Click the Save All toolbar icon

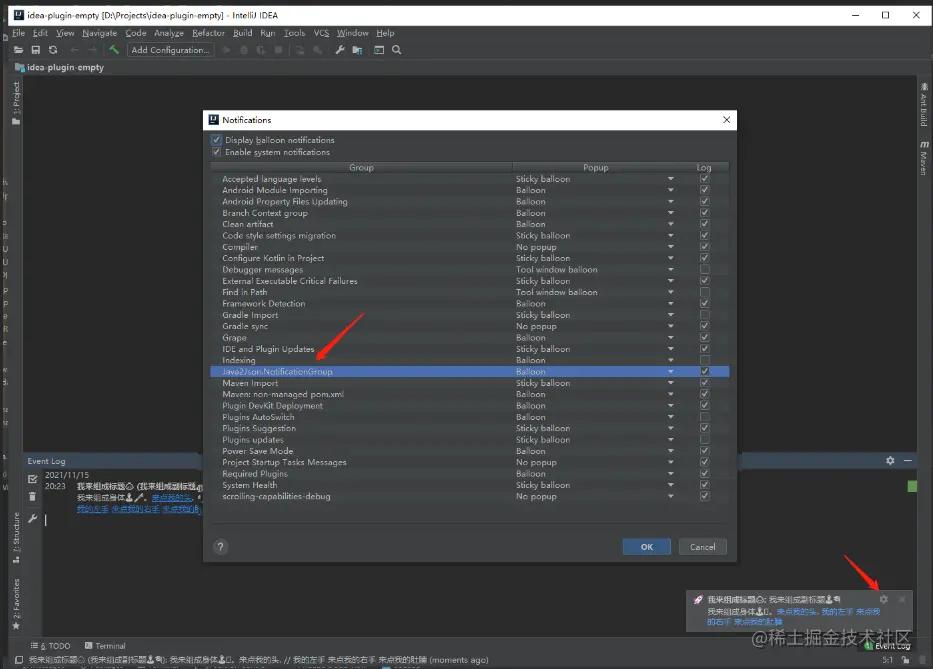click(36, 50)
